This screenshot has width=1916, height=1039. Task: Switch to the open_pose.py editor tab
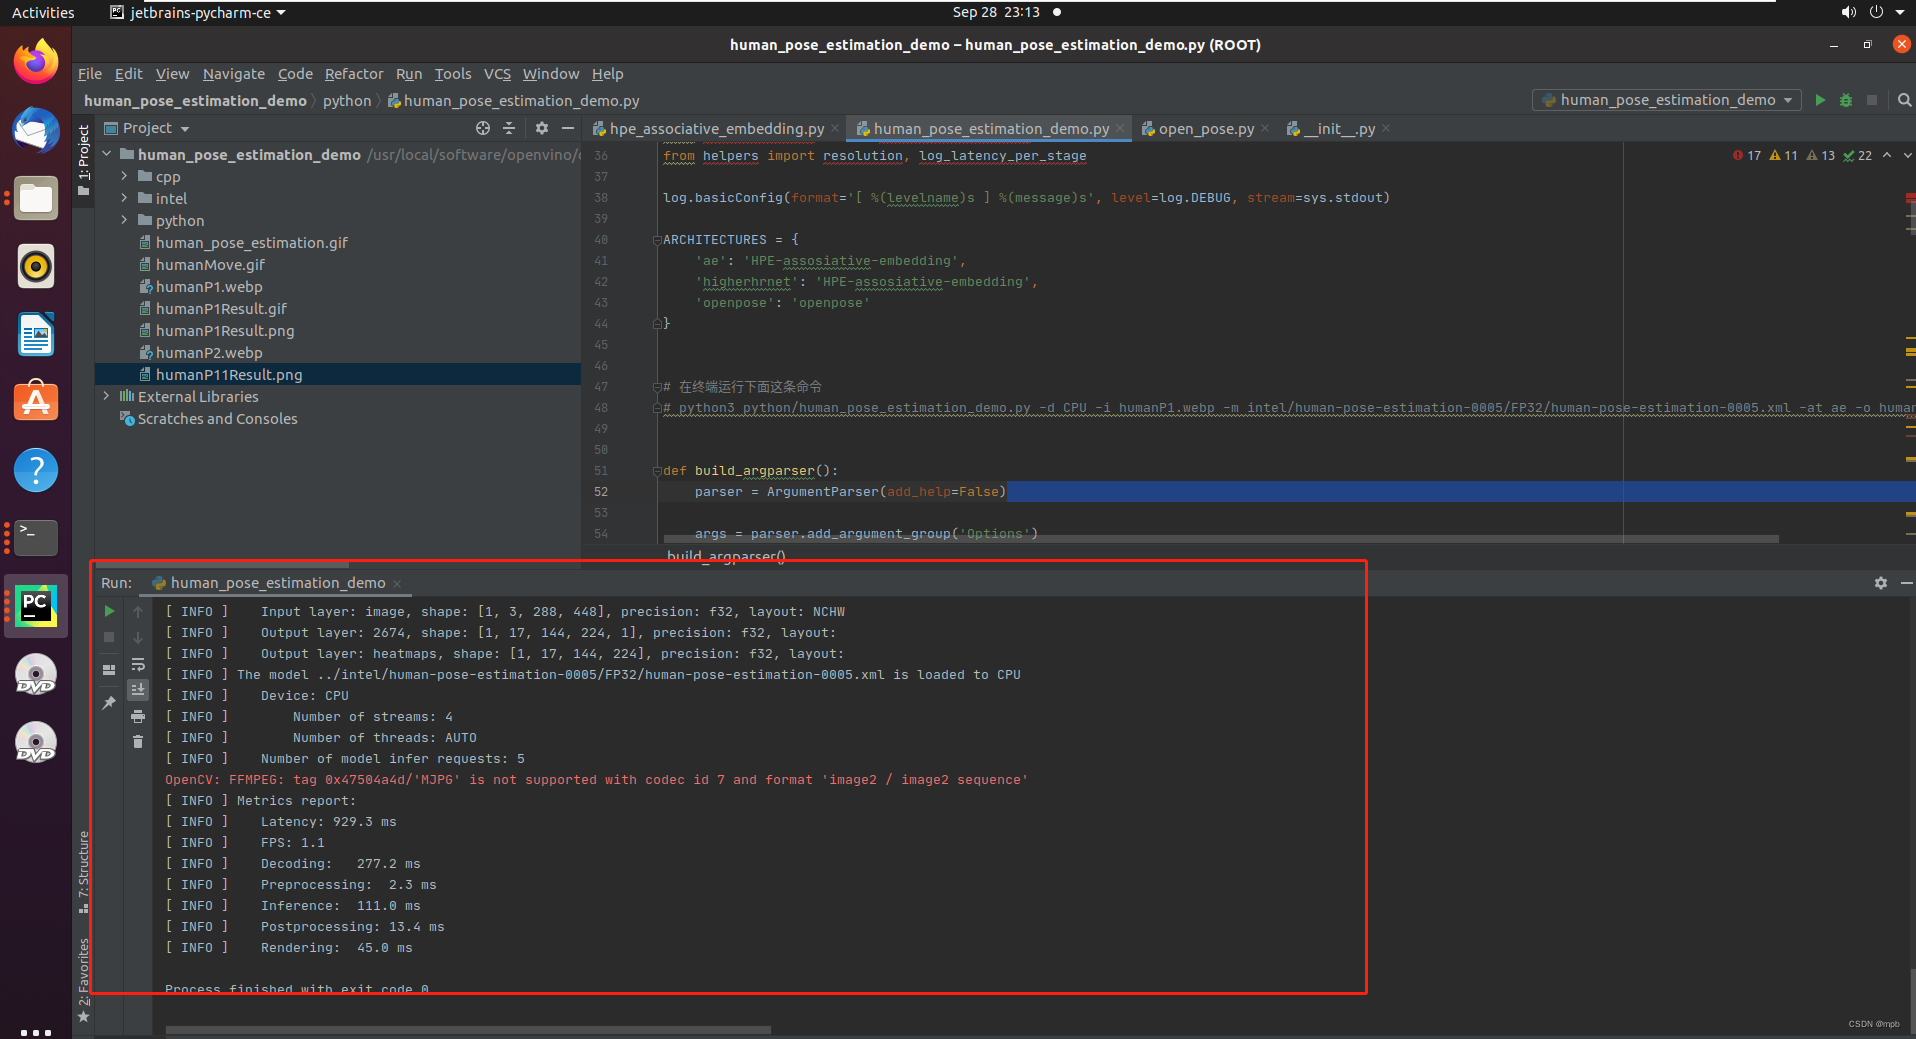1205,128
